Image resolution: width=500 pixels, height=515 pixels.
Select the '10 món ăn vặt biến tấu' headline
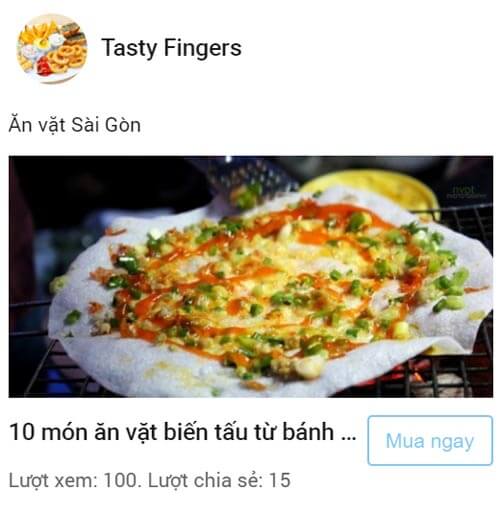183,432
